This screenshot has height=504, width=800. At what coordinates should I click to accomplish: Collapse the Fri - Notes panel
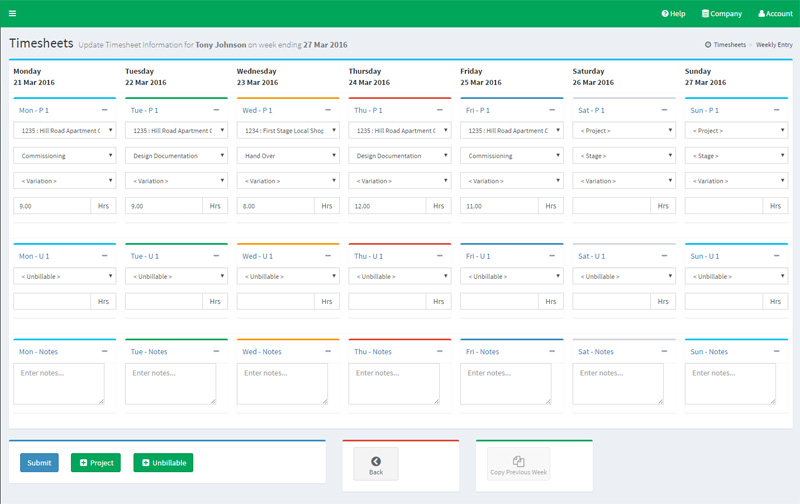552,351
